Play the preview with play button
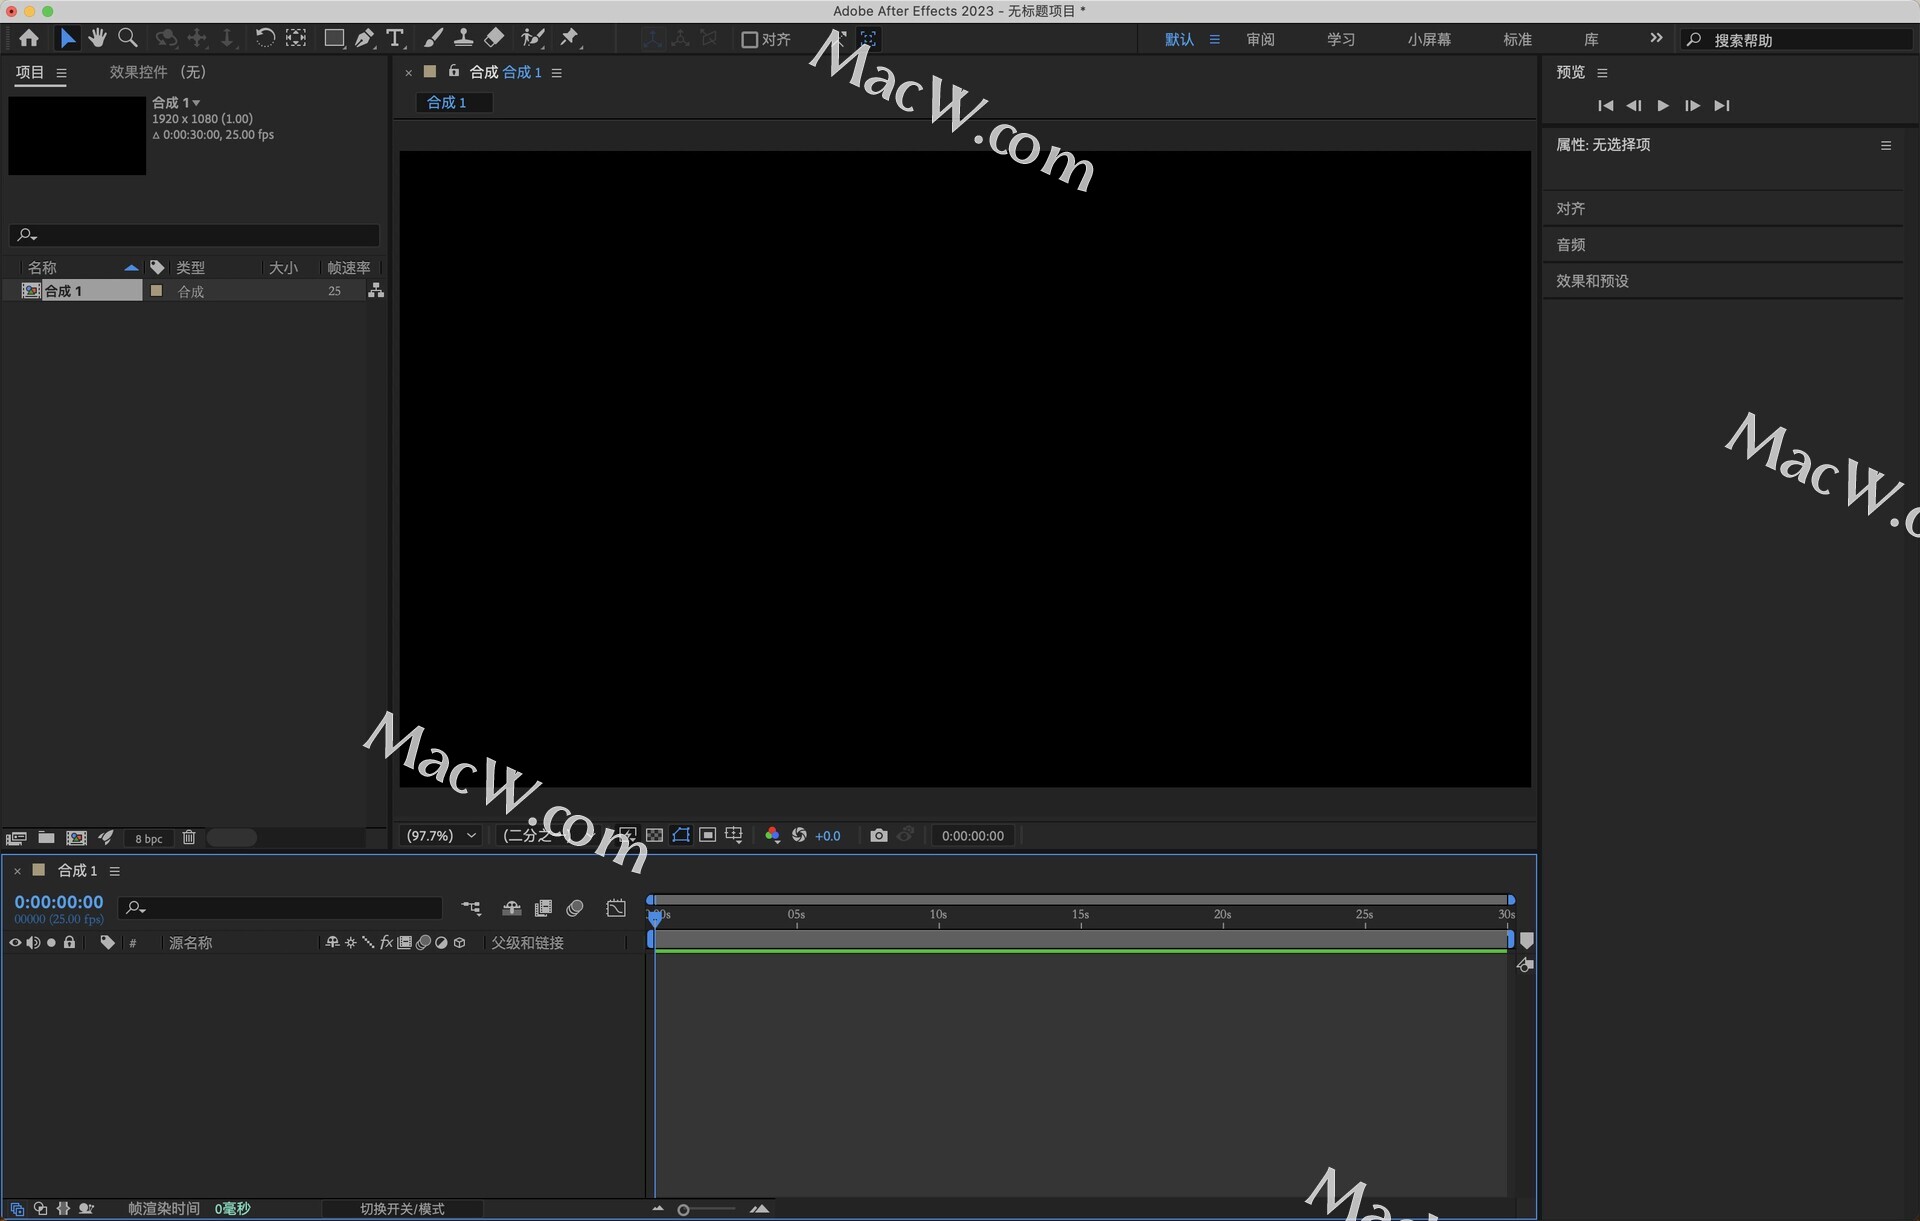This screenshot has width=1920, height=1221. [x=1663, y=105]
